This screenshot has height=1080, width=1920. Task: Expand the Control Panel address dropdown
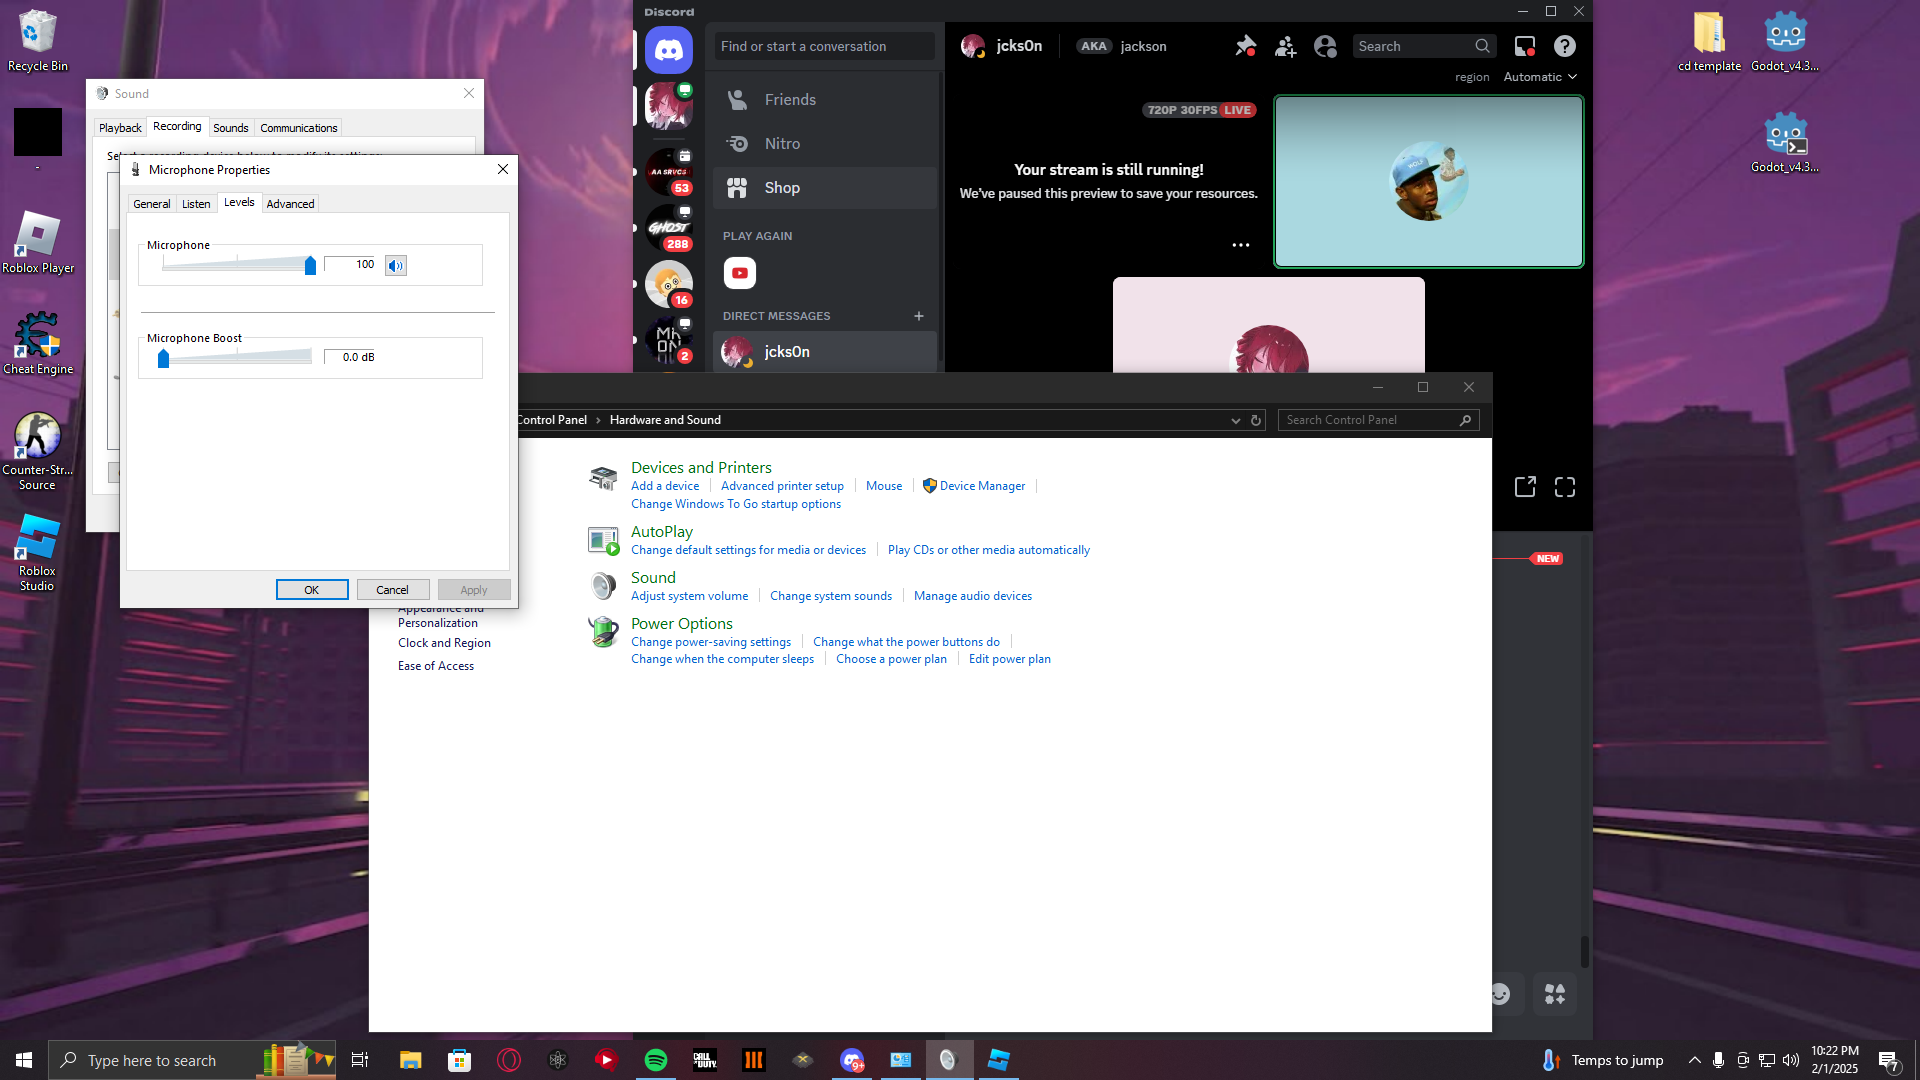(1235, 420)
